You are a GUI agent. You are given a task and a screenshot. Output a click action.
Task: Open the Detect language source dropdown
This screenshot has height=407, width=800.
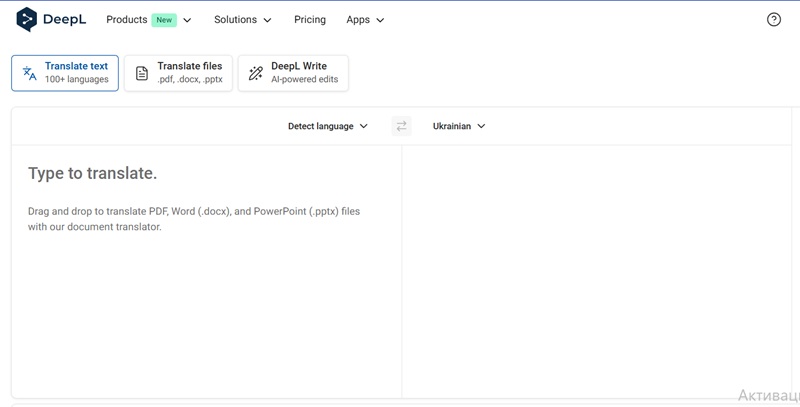(327, 126)
